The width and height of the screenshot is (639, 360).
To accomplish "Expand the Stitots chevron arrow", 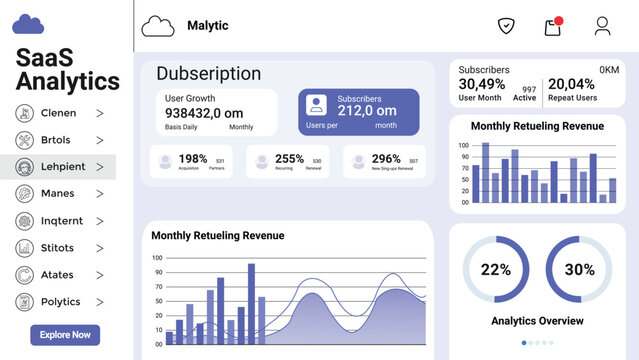I will [100, 248].
